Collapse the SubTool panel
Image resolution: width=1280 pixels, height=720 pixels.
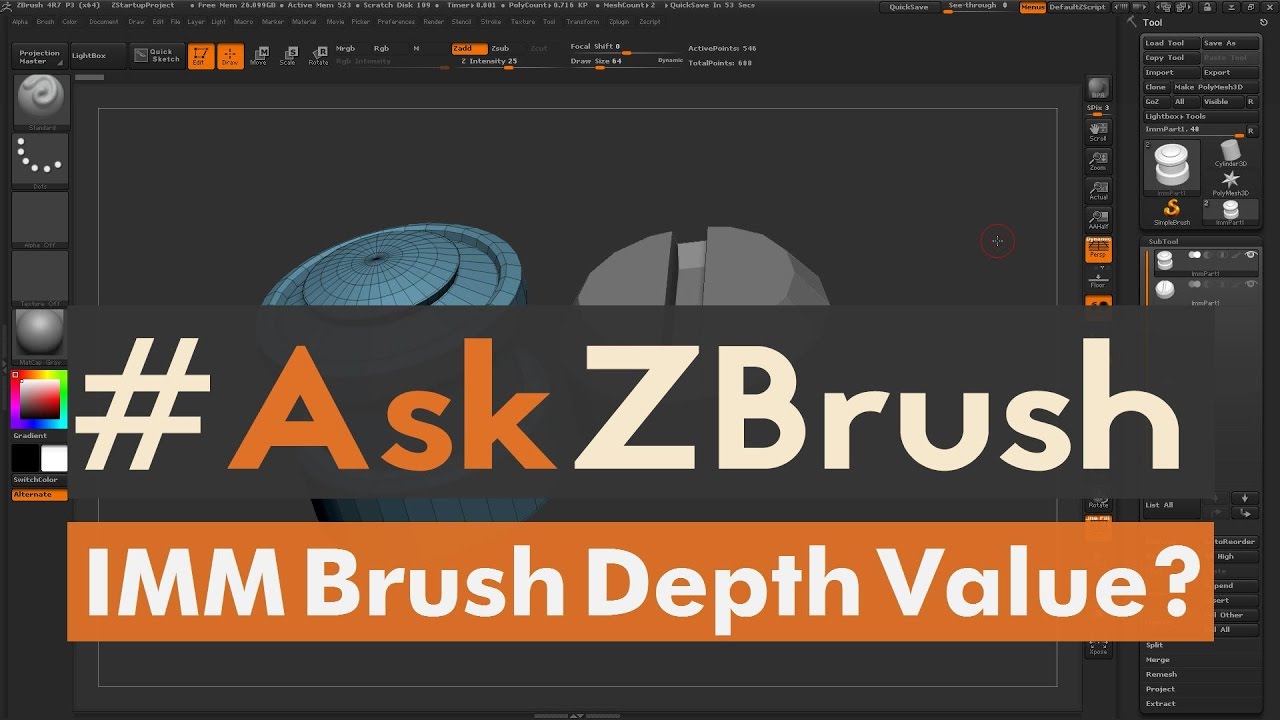click(x=1162, y=241)
